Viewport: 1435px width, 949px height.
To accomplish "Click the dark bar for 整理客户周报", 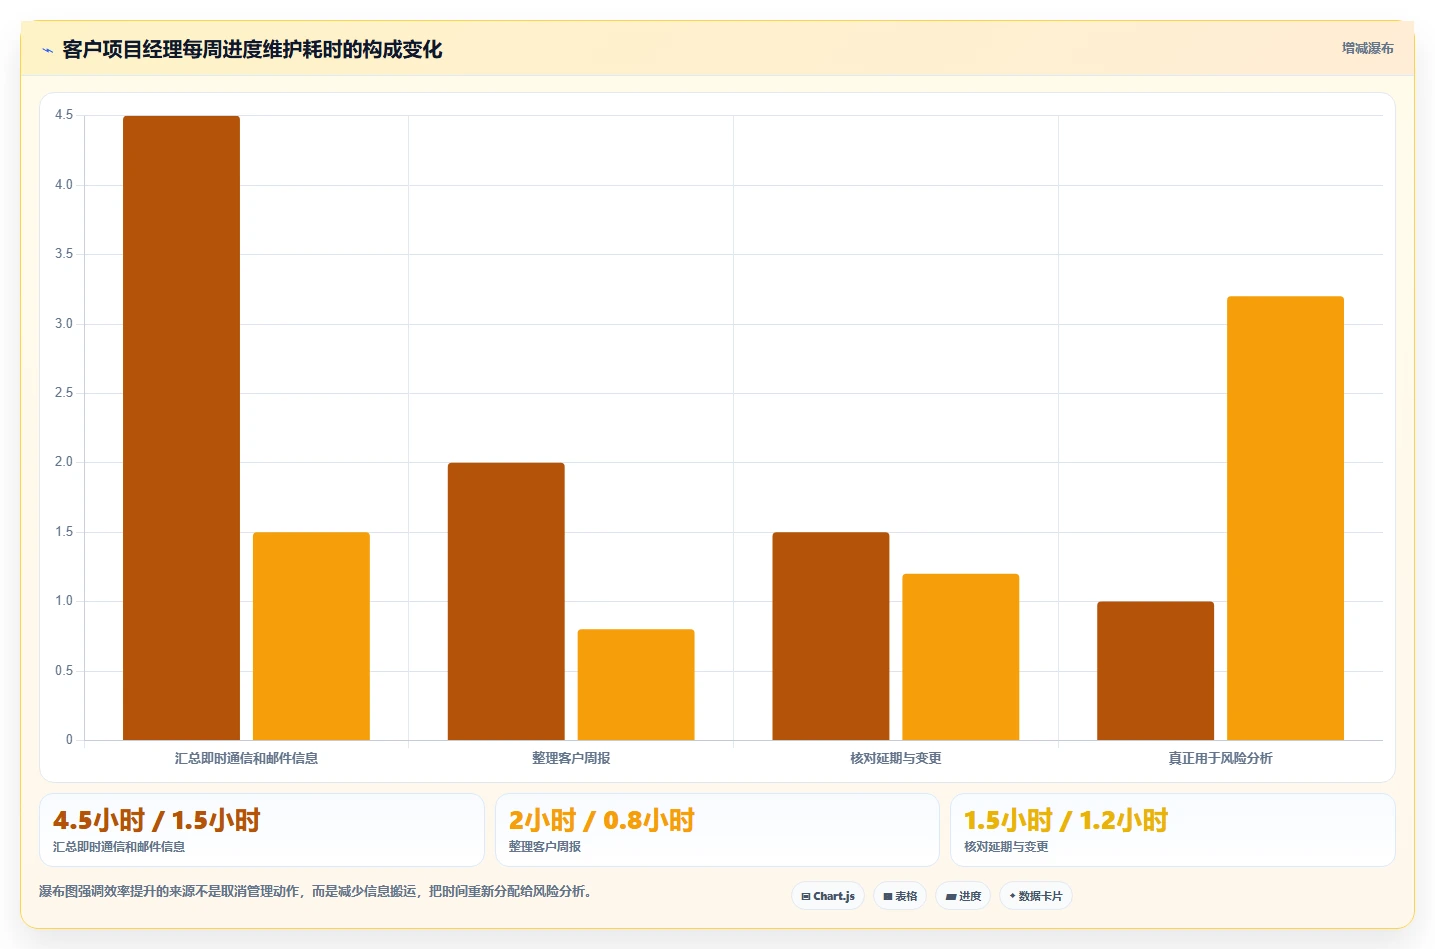I will click(506, 601).
